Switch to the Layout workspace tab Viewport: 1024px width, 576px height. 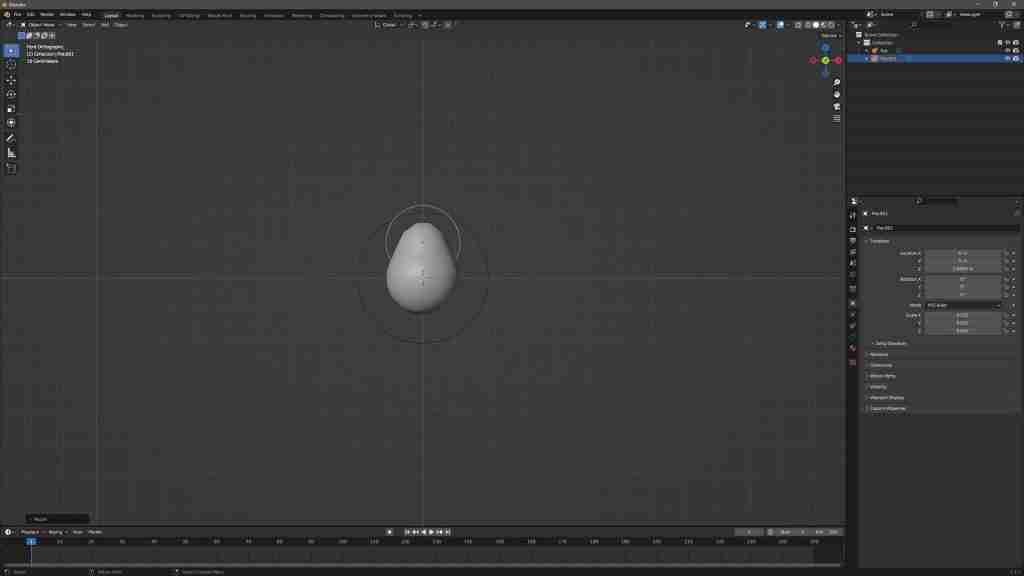[x=112, y=15]
